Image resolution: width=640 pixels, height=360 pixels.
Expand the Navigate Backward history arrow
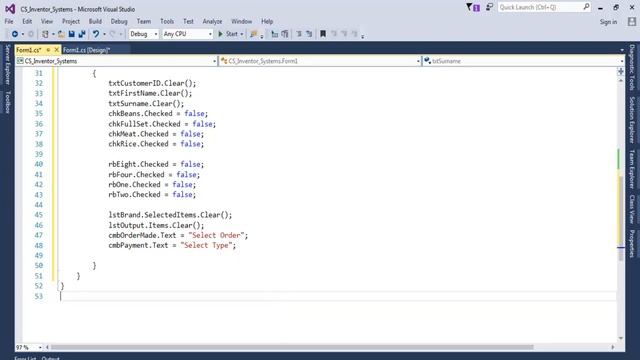(x=22, y=34)
